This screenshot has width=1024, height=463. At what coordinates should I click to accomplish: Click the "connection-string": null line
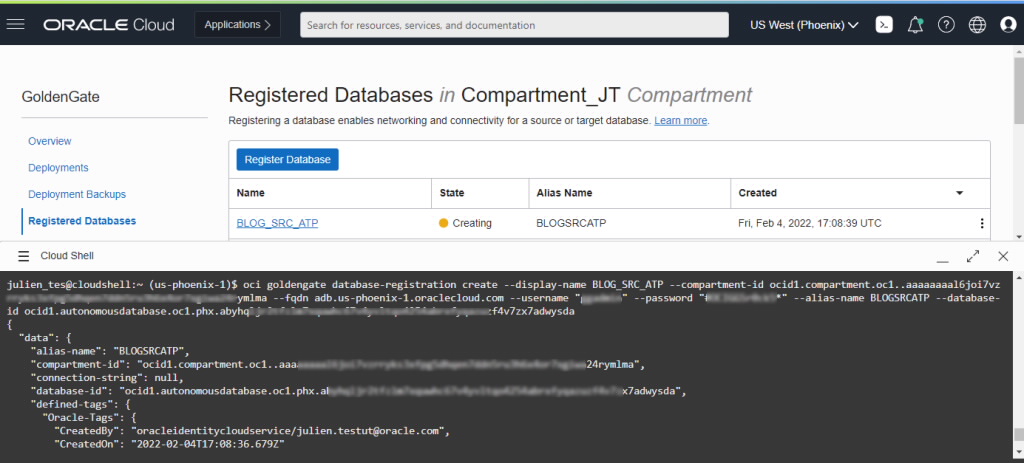[108, 378]
